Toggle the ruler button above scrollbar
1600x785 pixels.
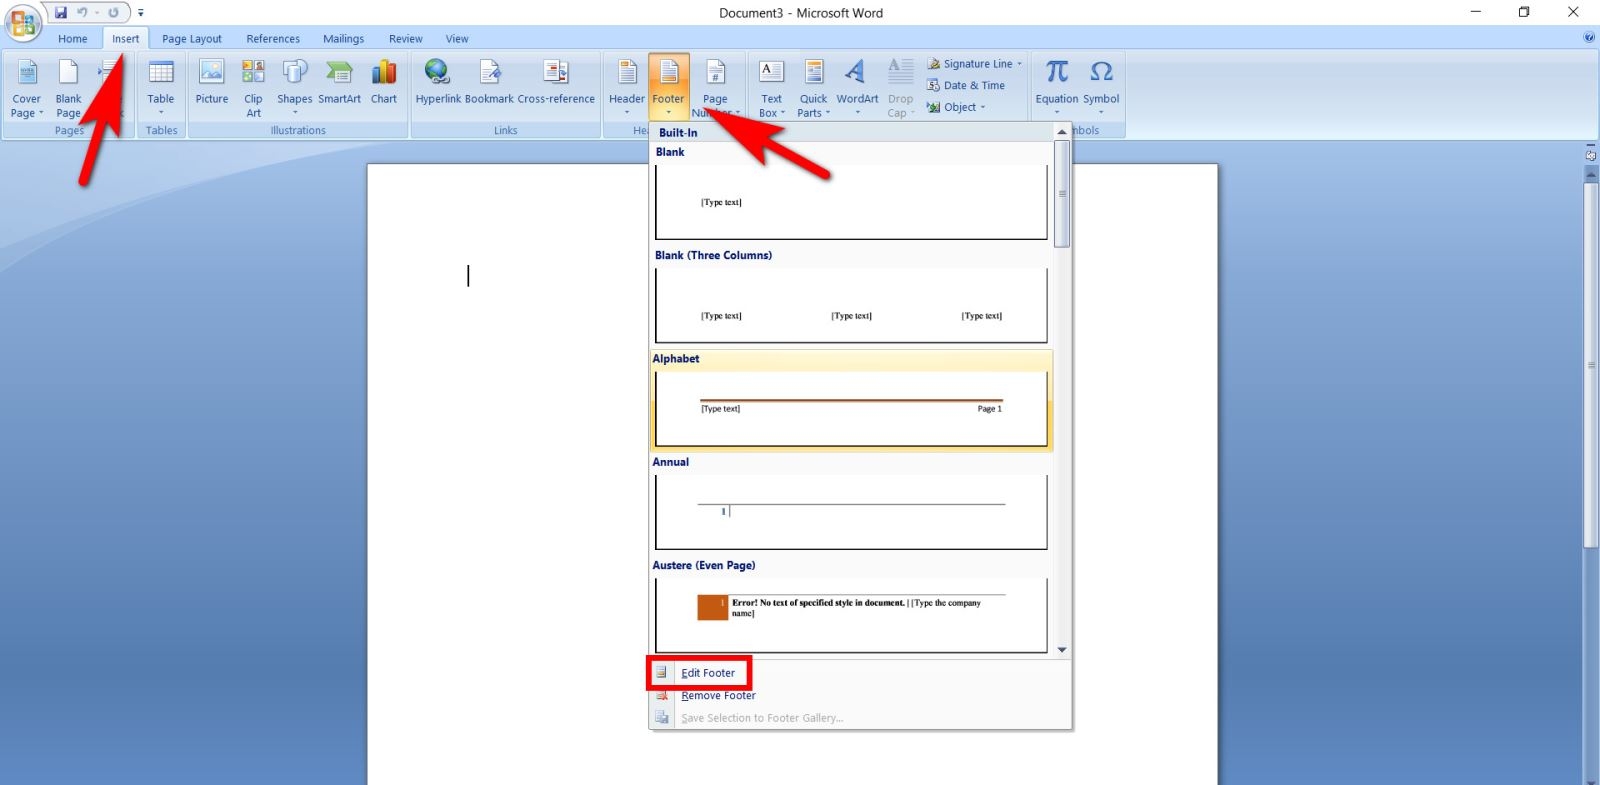pos(1591,154)
